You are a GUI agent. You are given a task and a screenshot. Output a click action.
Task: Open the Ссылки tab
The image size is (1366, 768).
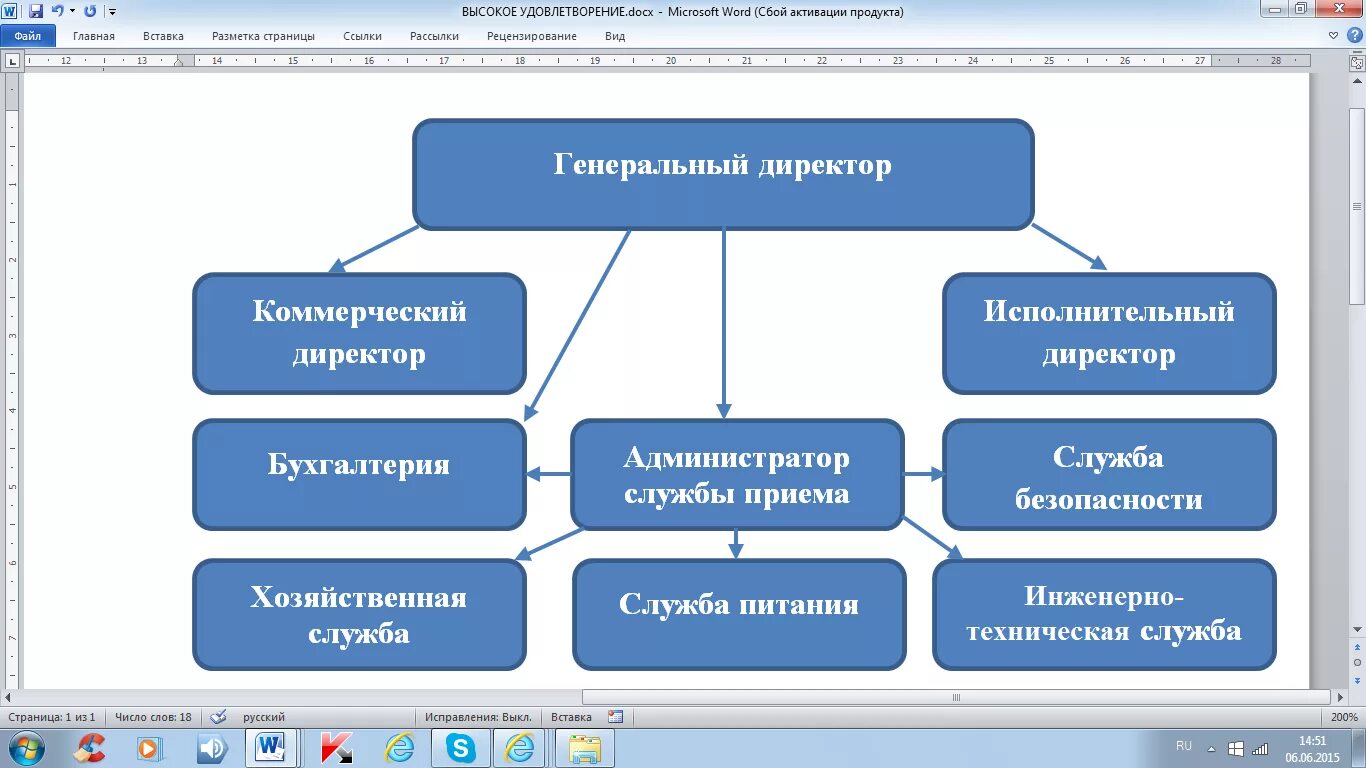click(x=362, y=36)
